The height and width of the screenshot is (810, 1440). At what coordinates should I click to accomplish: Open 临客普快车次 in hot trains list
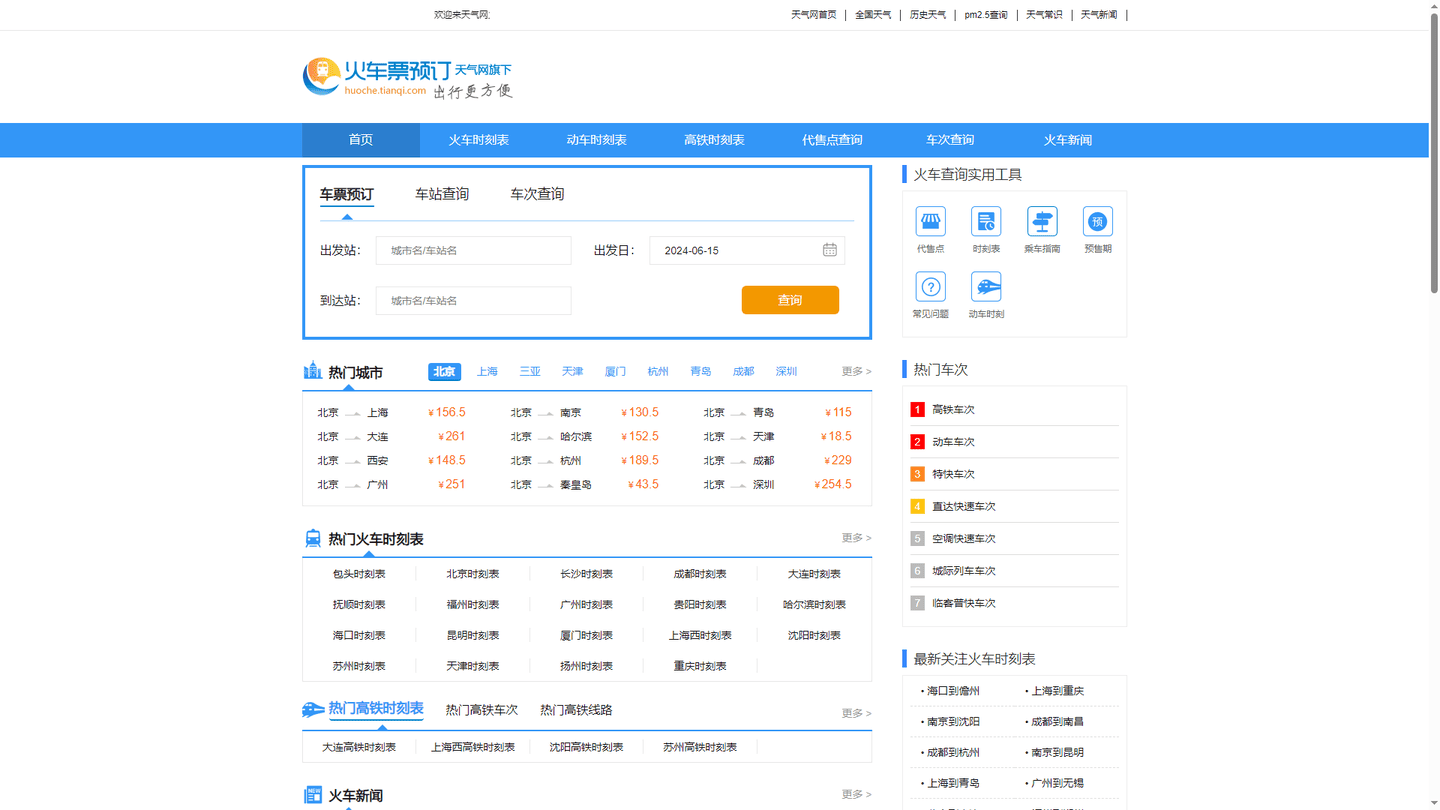pyautogui.click(x=964, y=603)
